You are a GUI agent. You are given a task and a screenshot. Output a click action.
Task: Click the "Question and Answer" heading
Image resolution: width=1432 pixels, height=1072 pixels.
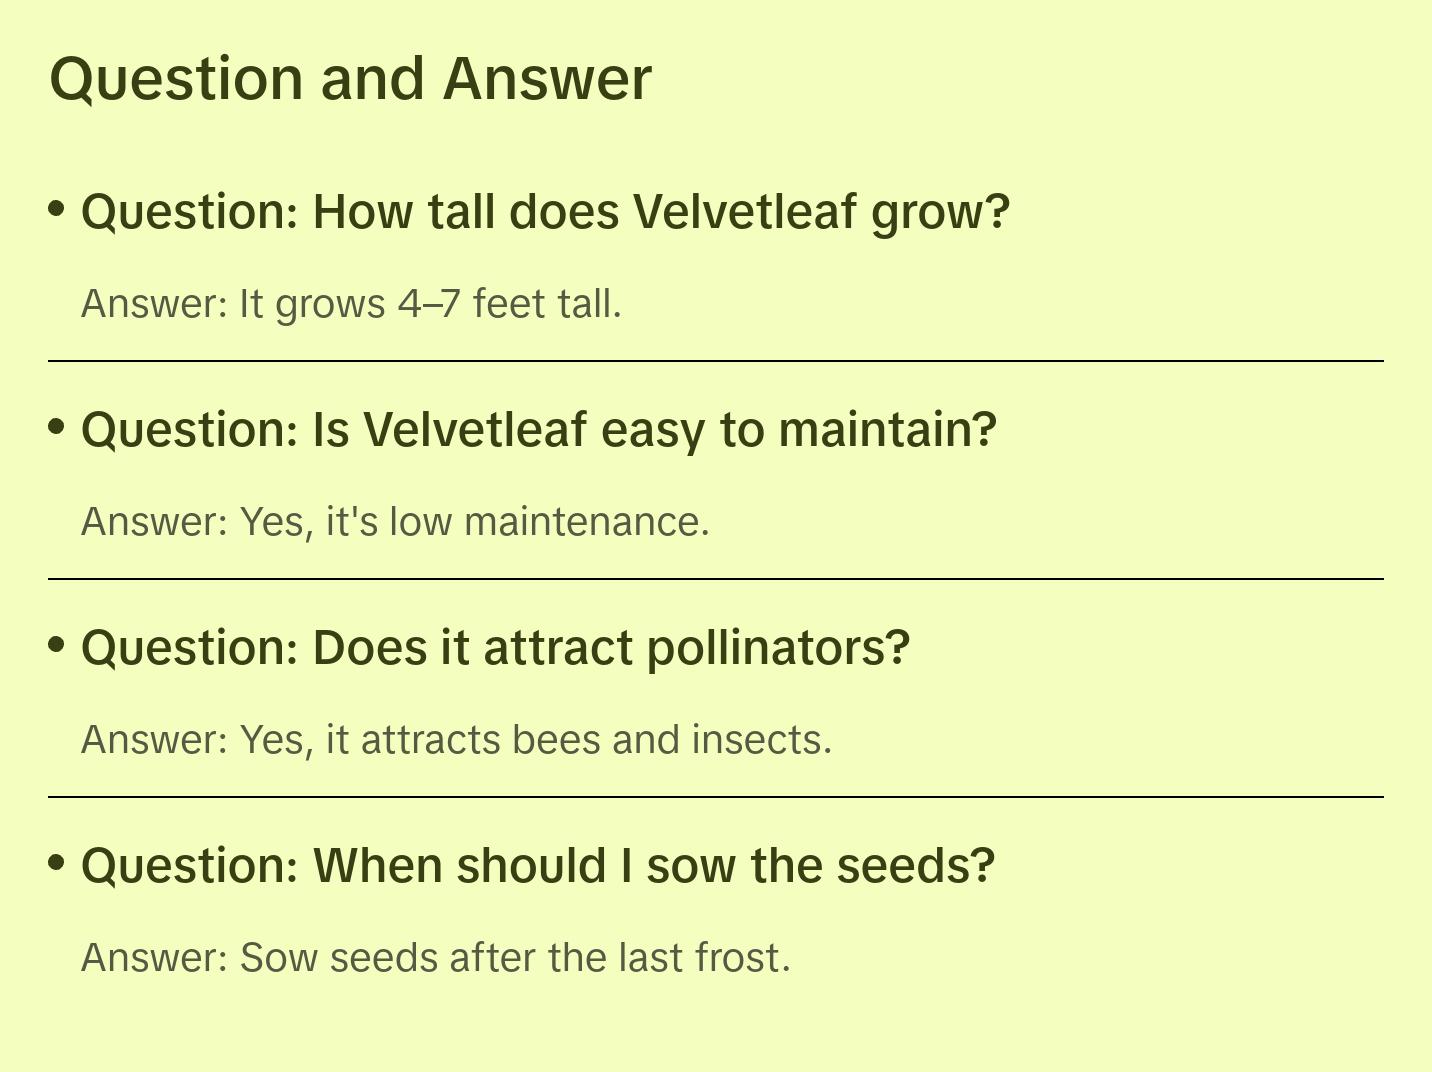click(350, 79)
